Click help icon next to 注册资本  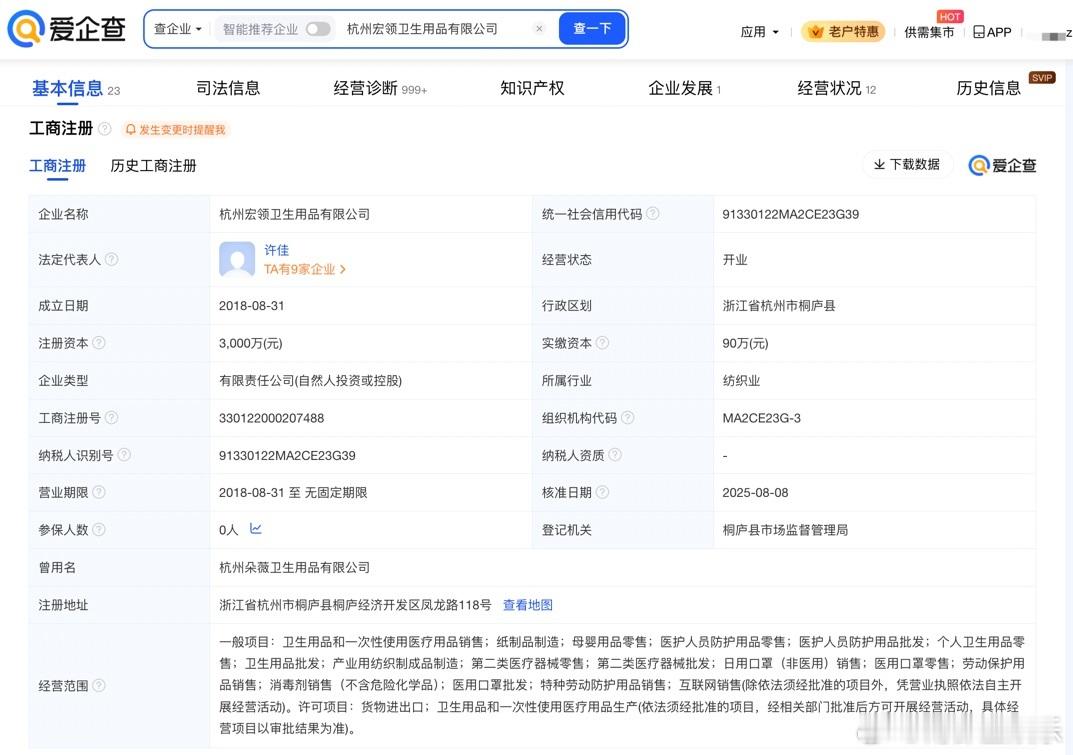click(x=99, y=342)
